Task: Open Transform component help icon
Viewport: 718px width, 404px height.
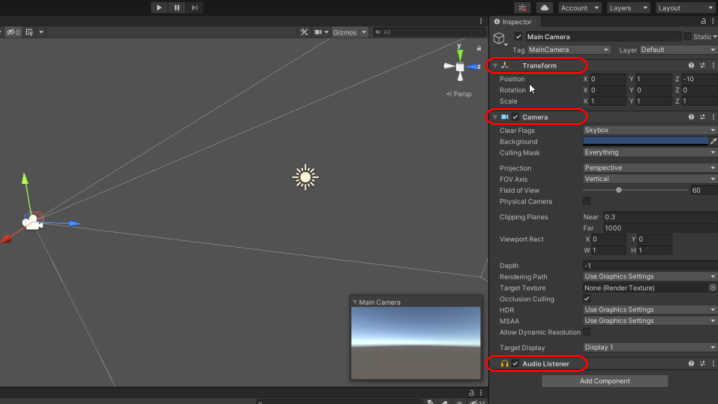Action: [x=691, y=66]
